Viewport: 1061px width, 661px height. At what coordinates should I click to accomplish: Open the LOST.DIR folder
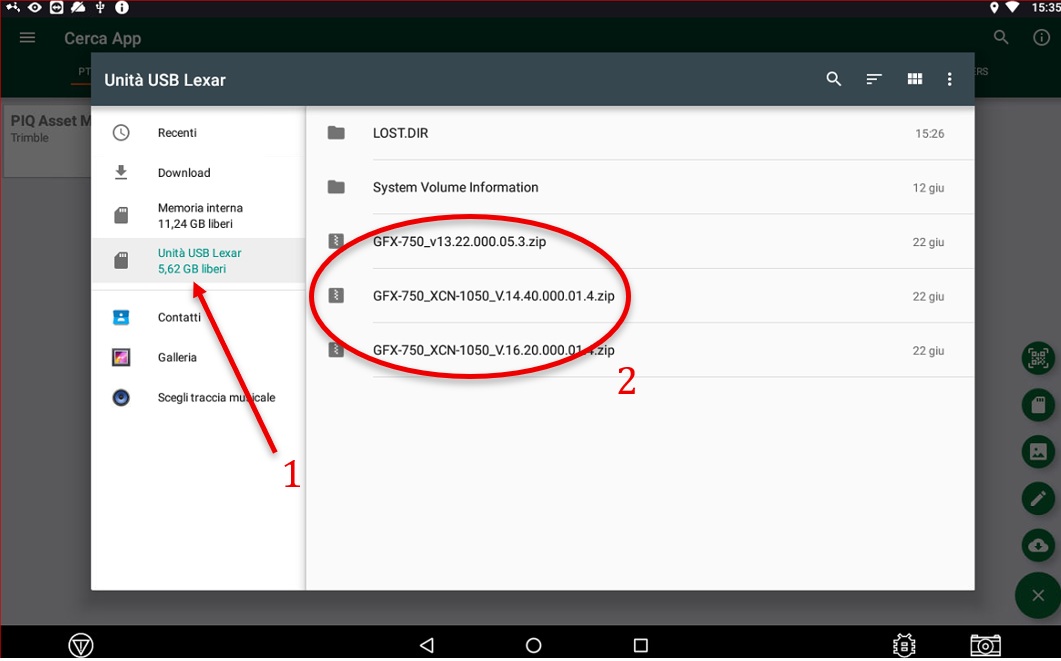click(640, 133)
